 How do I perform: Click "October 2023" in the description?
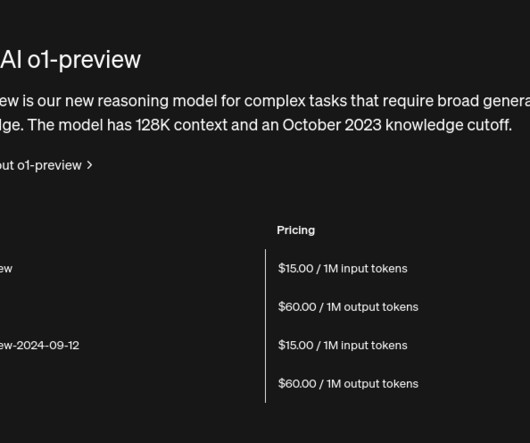pyautogui.click(x=332, y=125)
